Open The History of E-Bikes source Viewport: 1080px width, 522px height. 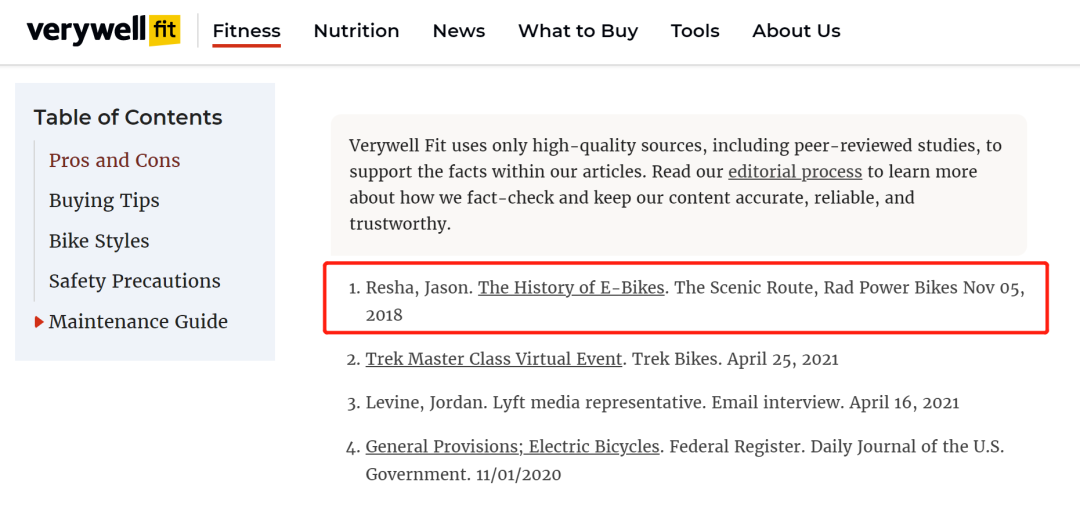pos(571,288)
